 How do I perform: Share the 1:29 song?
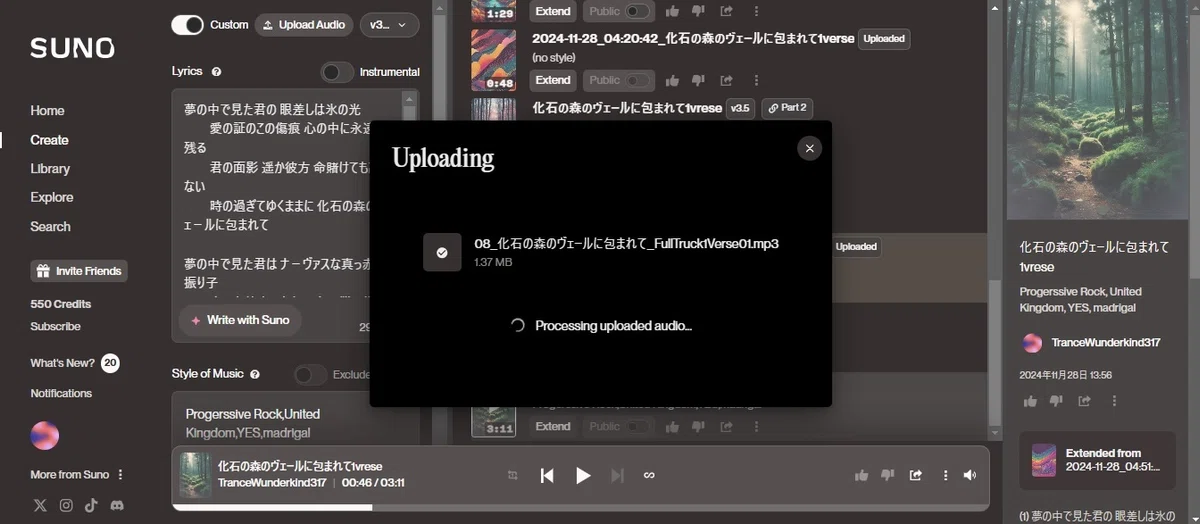point(726,11)
